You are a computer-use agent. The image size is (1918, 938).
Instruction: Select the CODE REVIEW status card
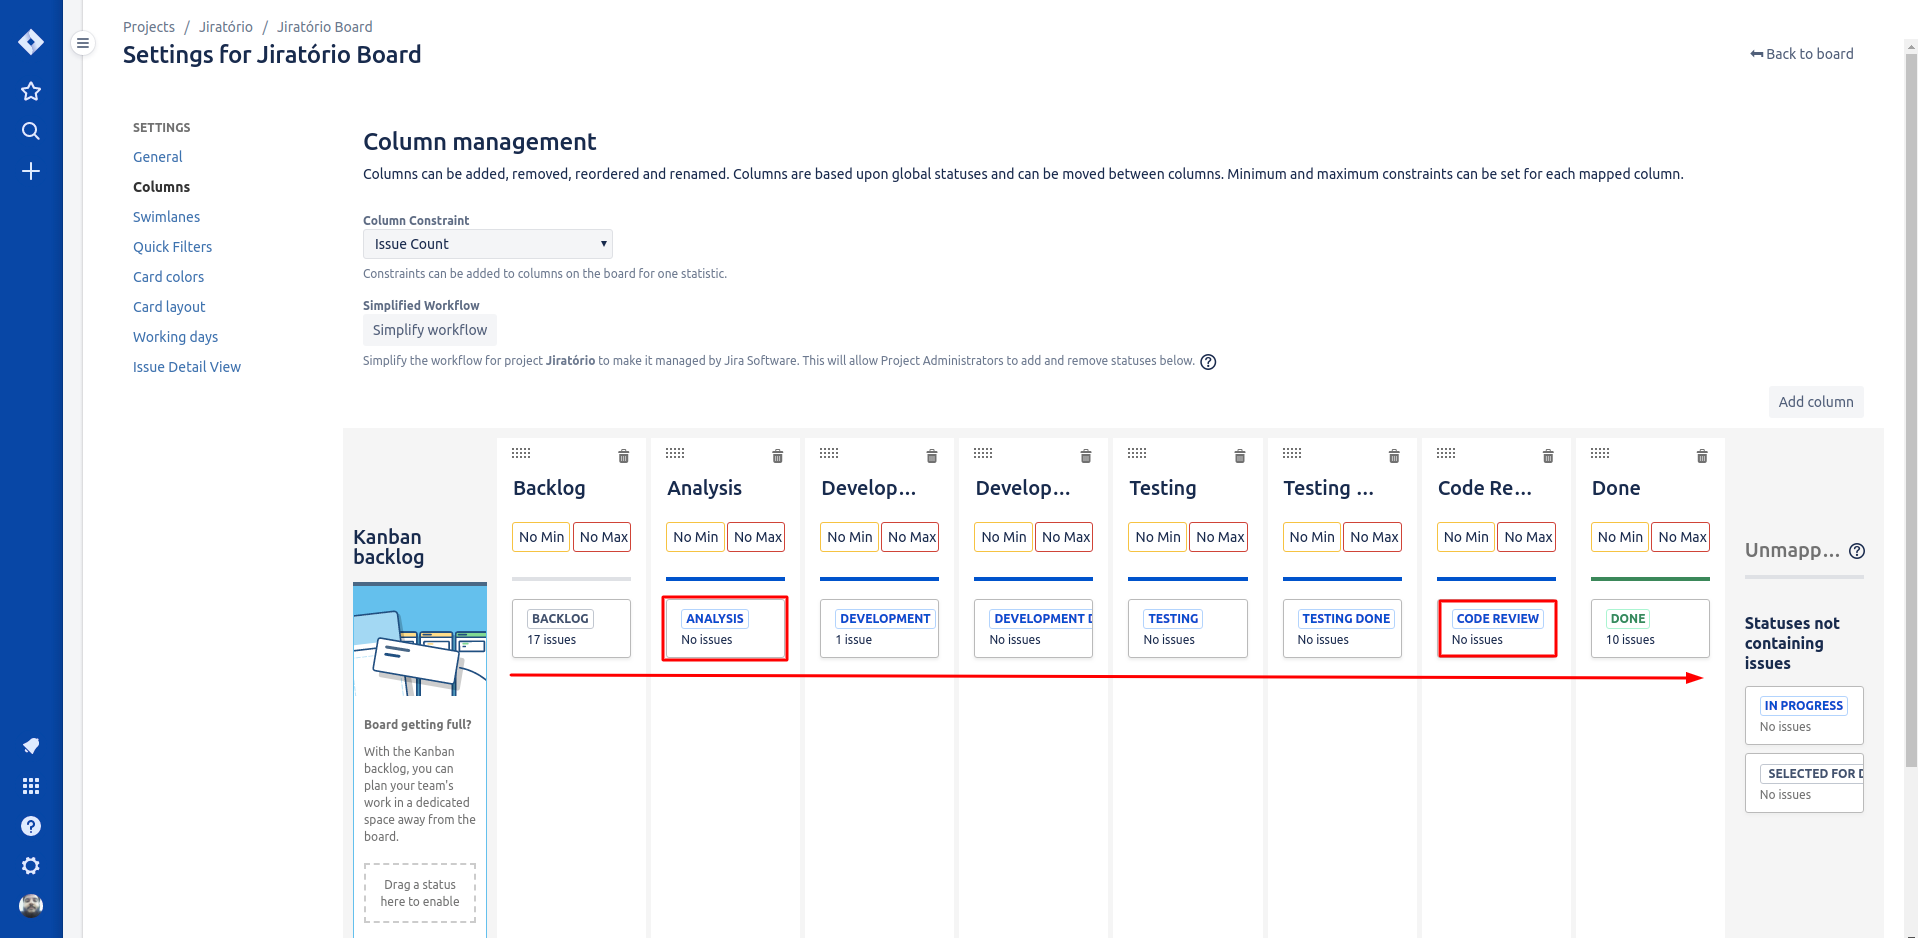[x=1497, y=628]
